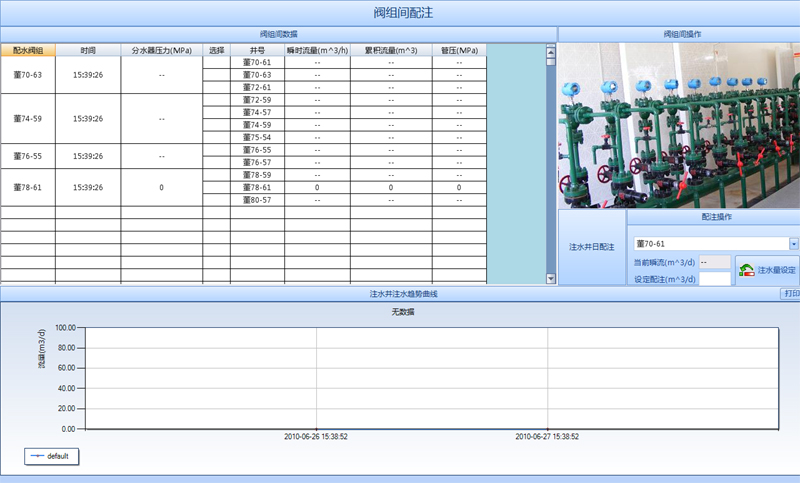The image size is (800, 483).
Task: Click the 注水量设定 button icon
Action: pos(747,270)
